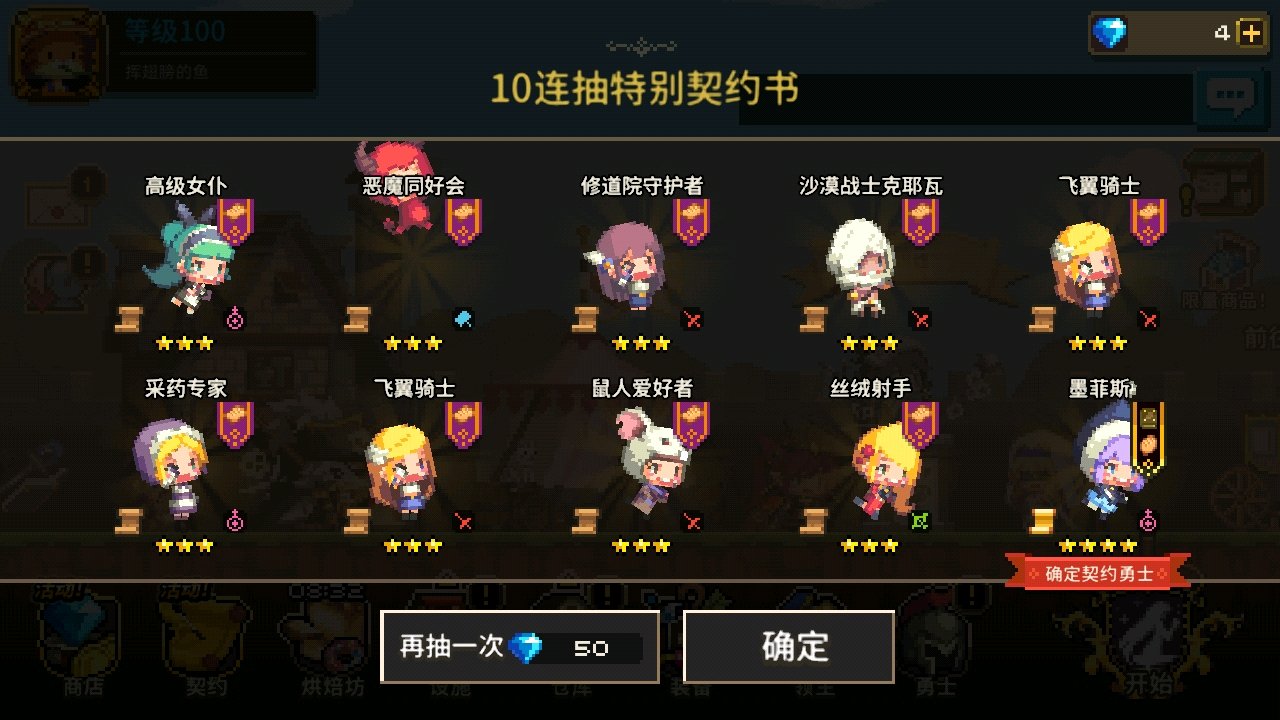
Task: Click the red 确定契约勇士 ribbon
Action: click(1098, 573)
